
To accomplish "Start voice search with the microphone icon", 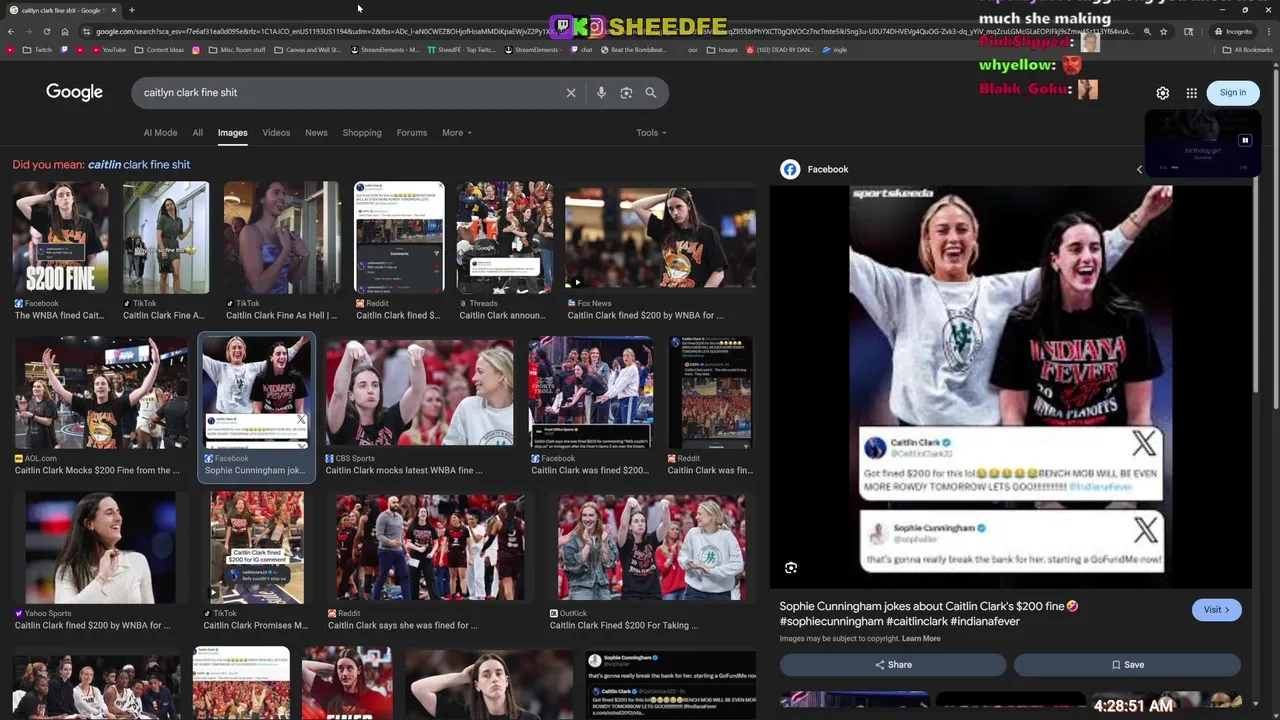I will pyautogui.click(x=601, y=93).
